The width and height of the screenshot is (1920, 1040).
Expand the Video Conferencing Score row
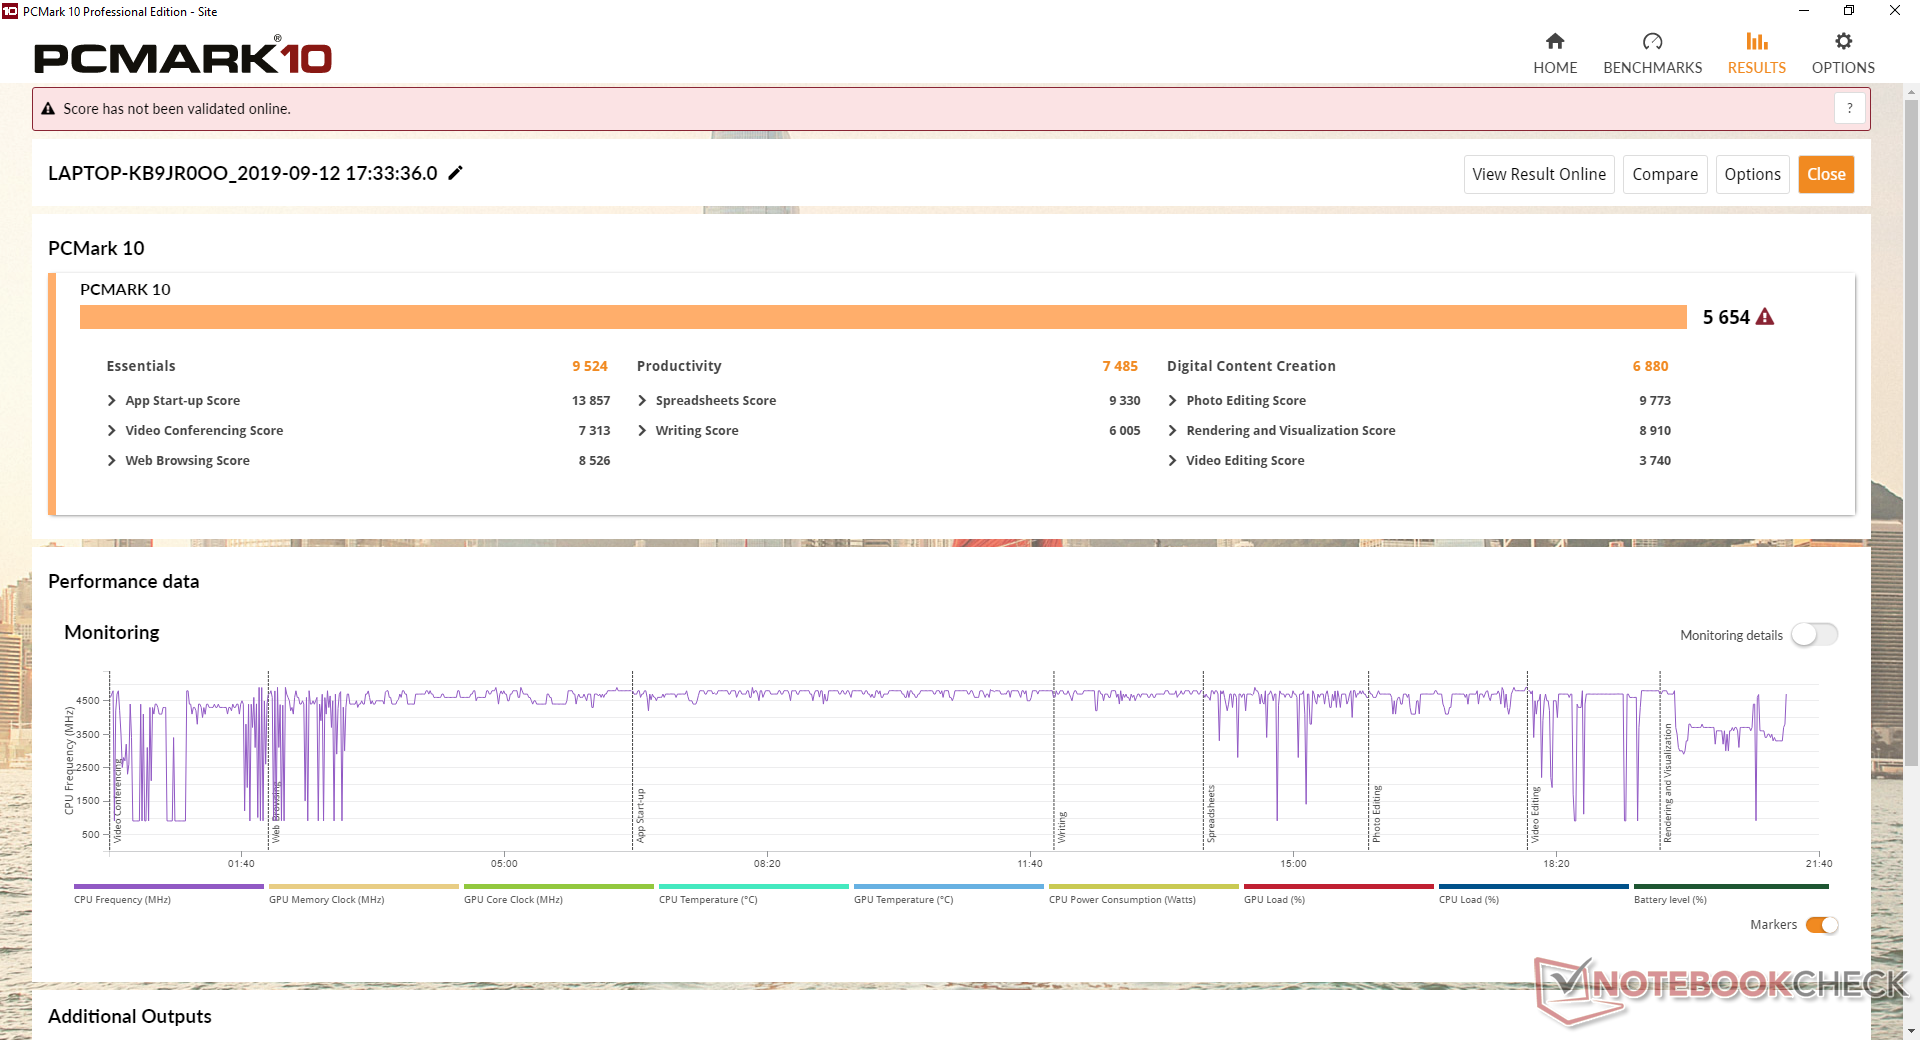(112, 430)
